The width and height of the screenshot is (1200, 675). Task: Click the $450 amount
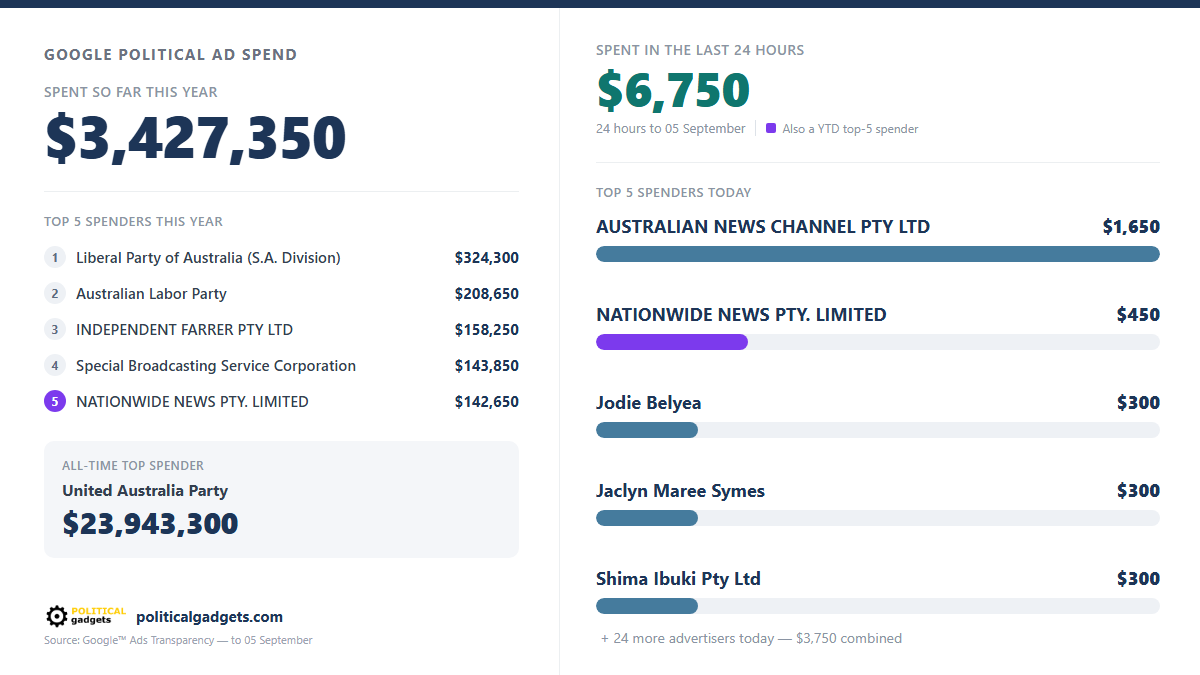point(1138,315)
